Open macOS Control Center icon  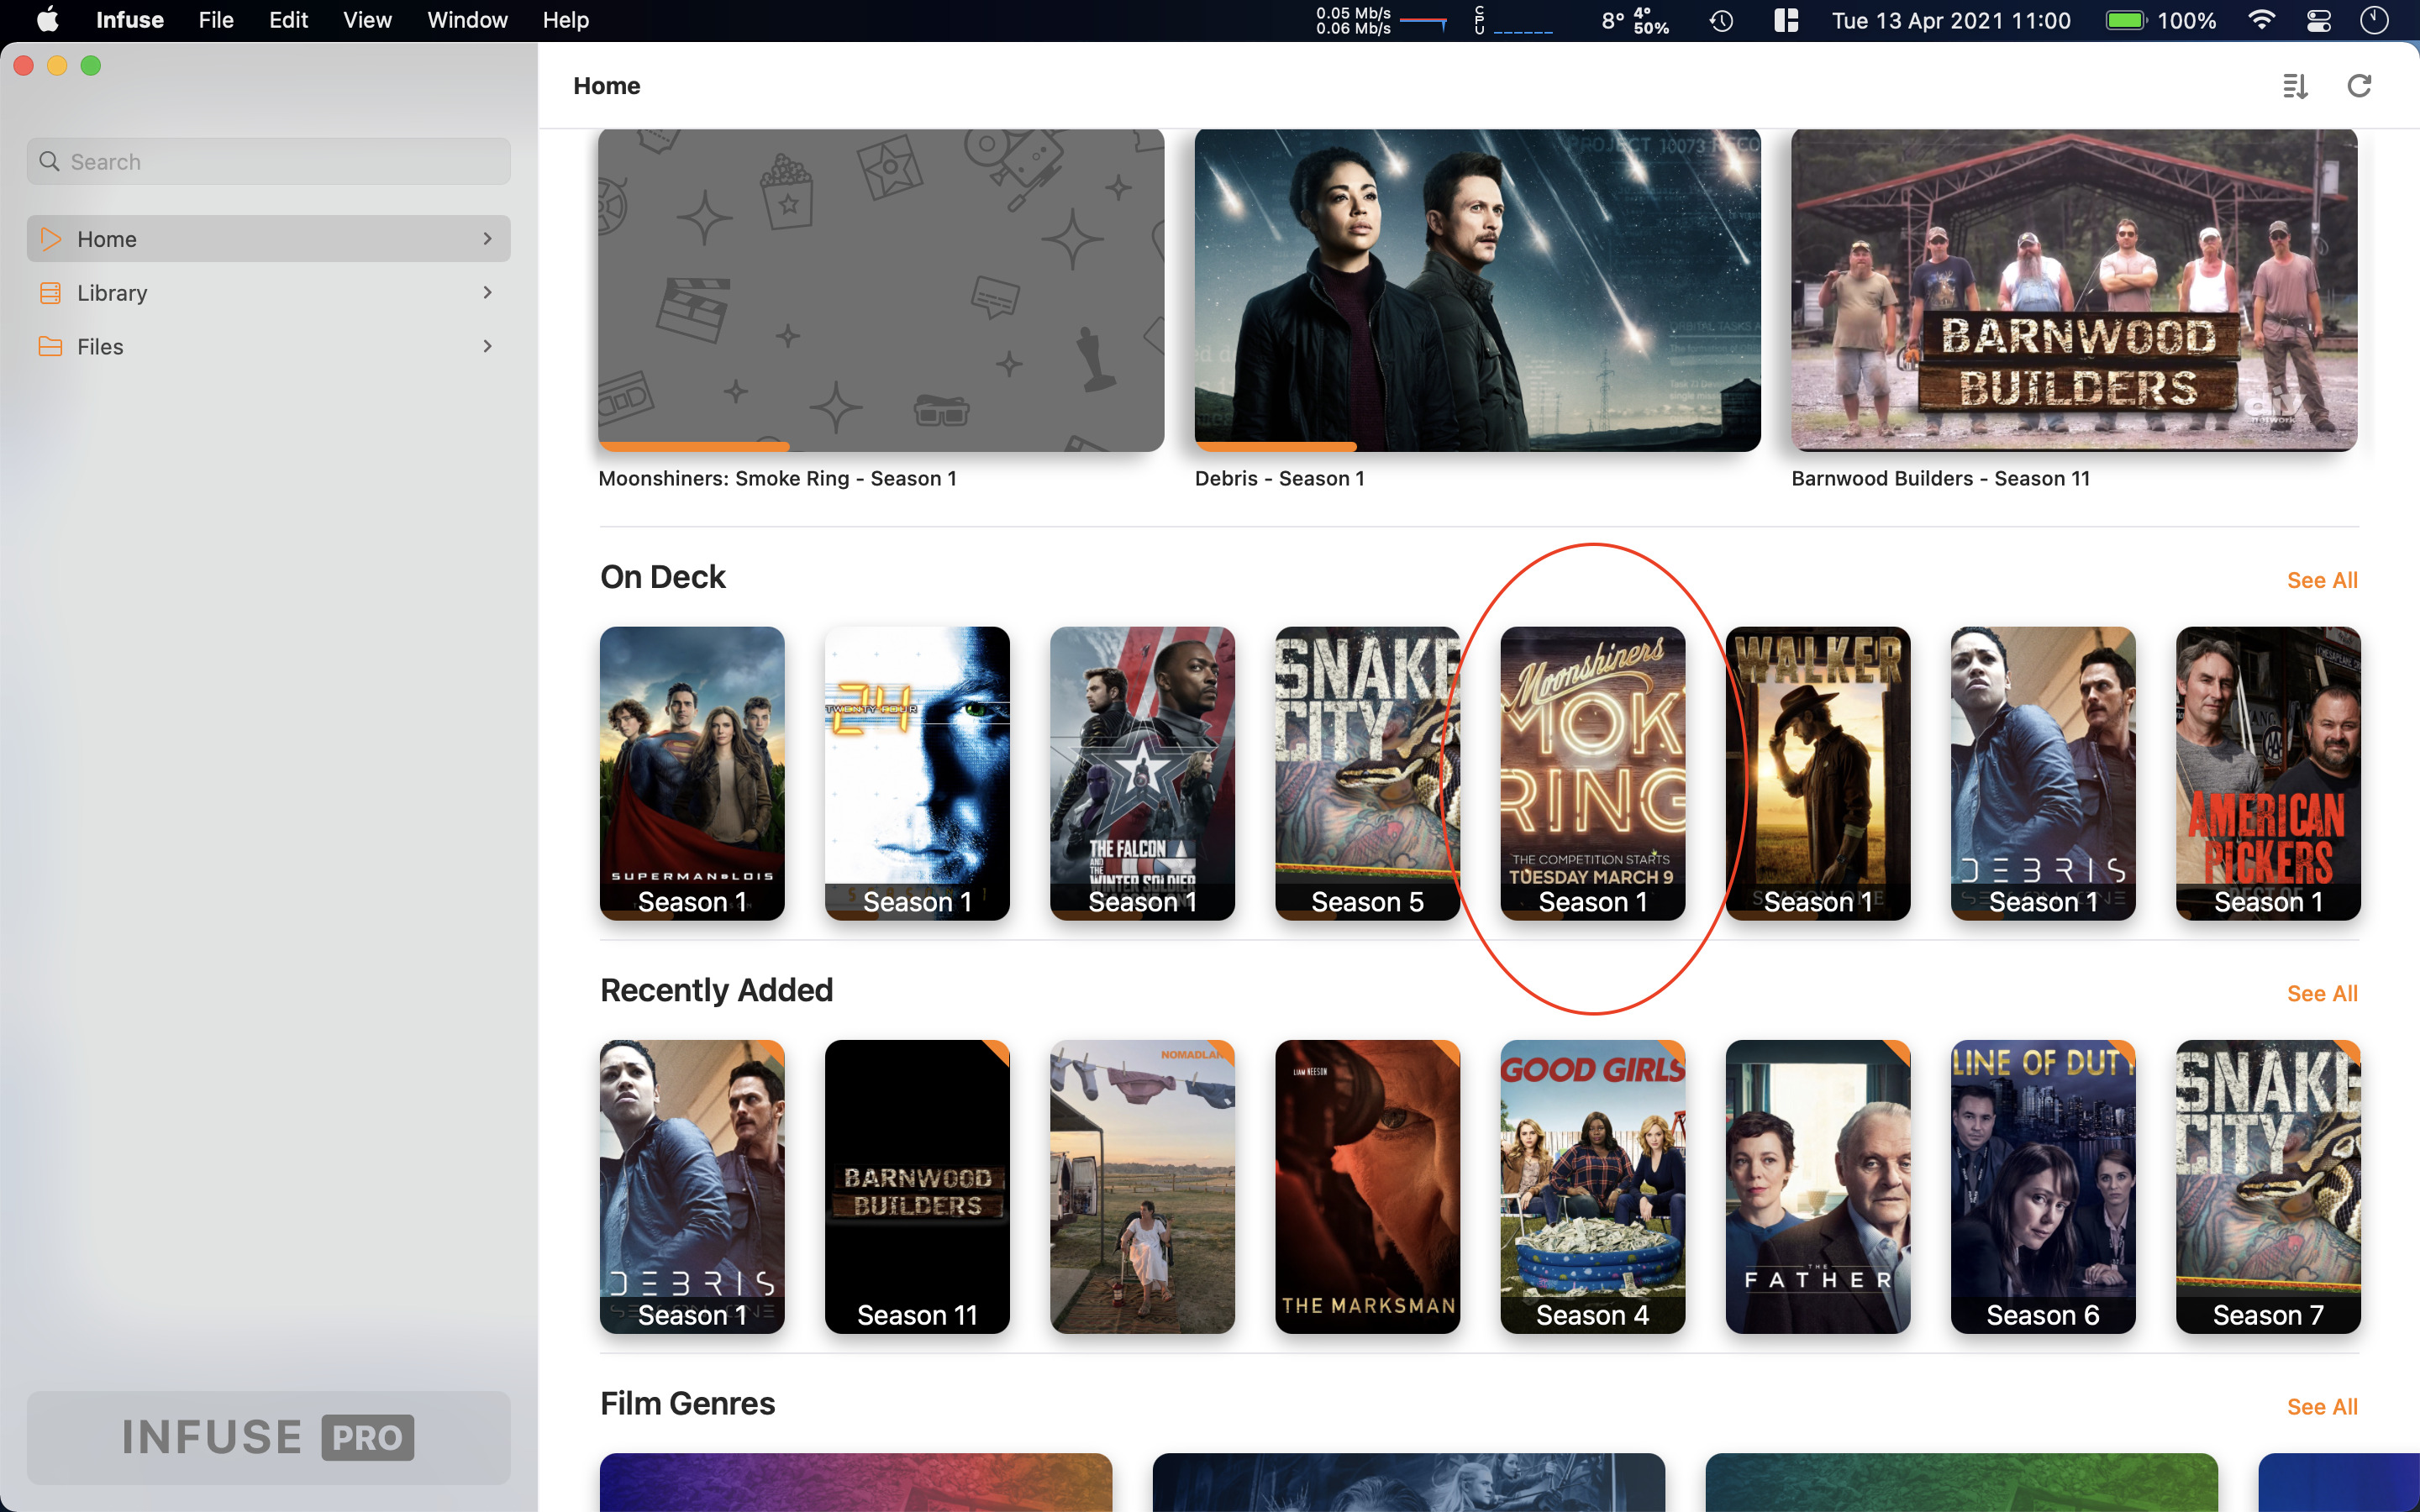[2319, 21]
